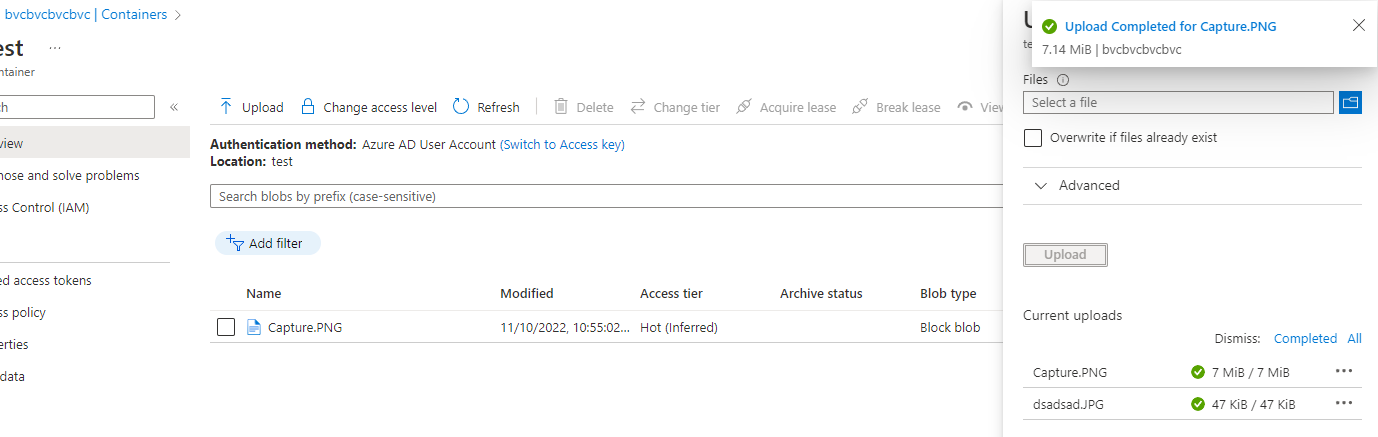Click the breadcrumb chevron after Containers

[x=177, y=15]
